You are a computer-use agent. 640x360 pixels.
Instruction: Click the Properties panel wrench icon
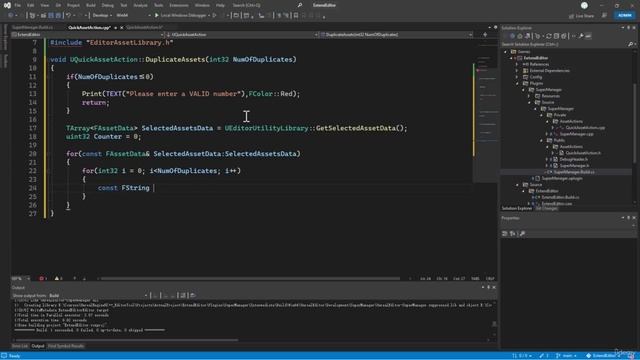[522, 233]
